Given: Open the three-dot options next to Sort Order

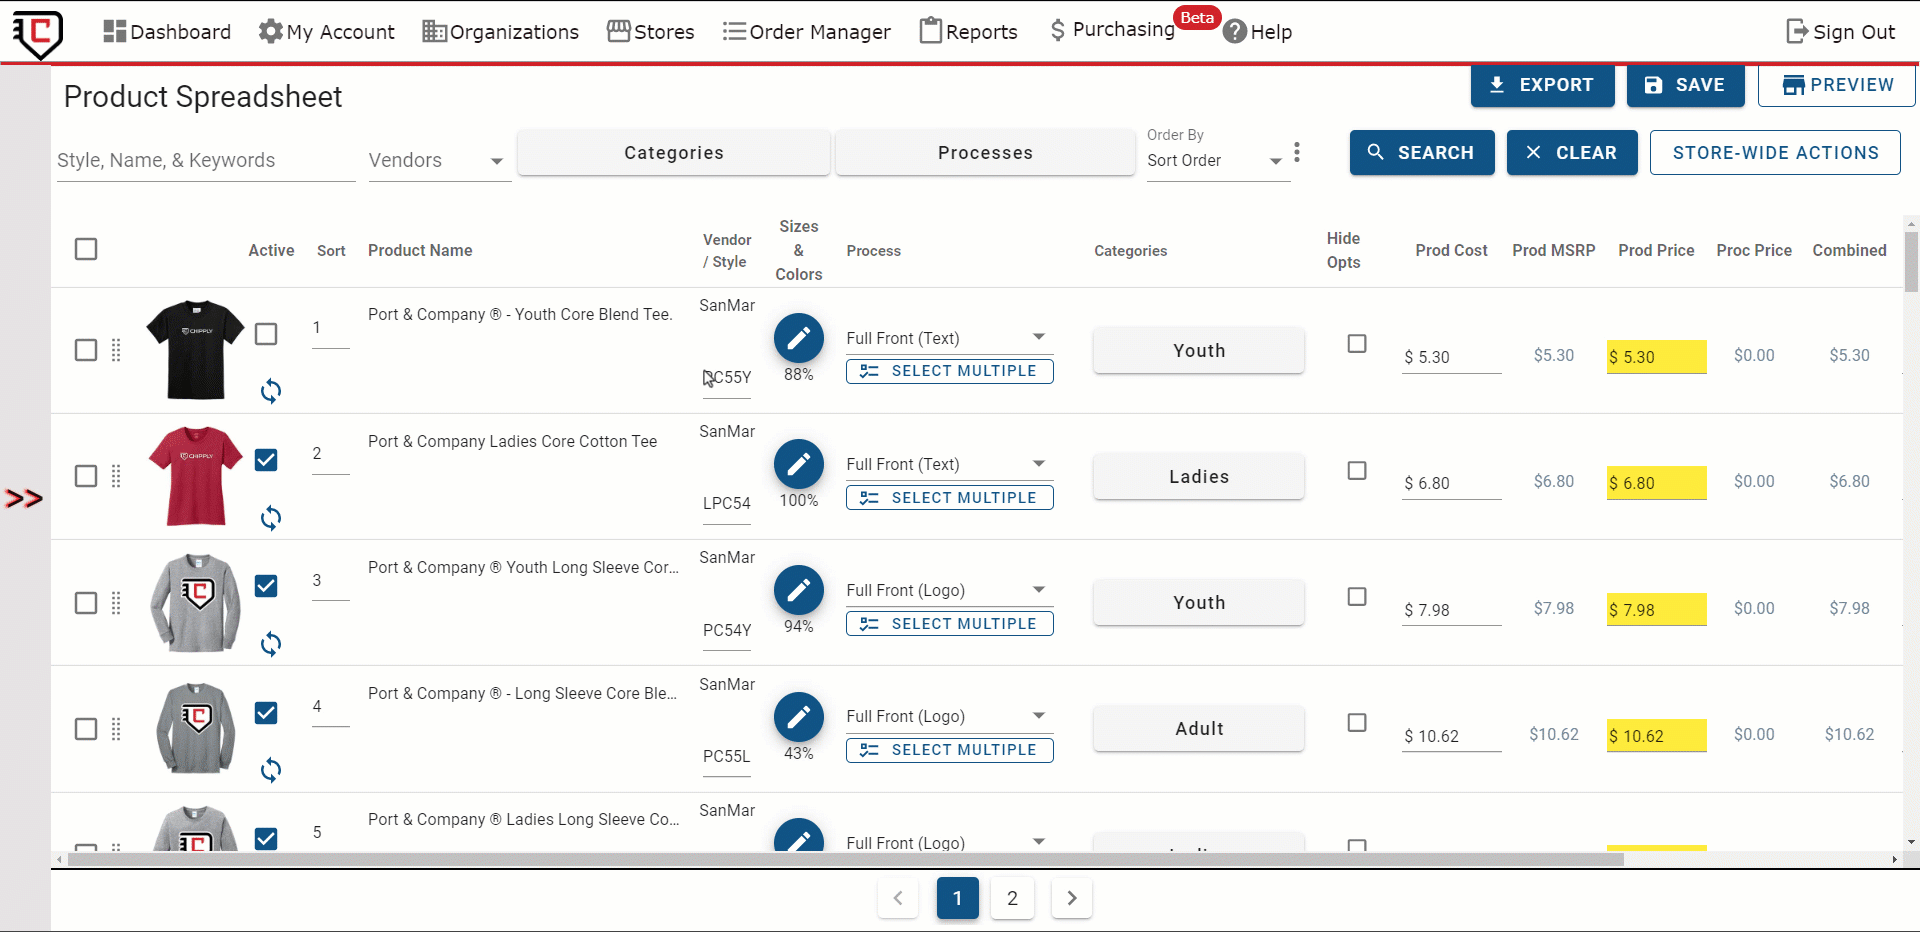Looking at the screenshot, I should [x=1297, y=152].
